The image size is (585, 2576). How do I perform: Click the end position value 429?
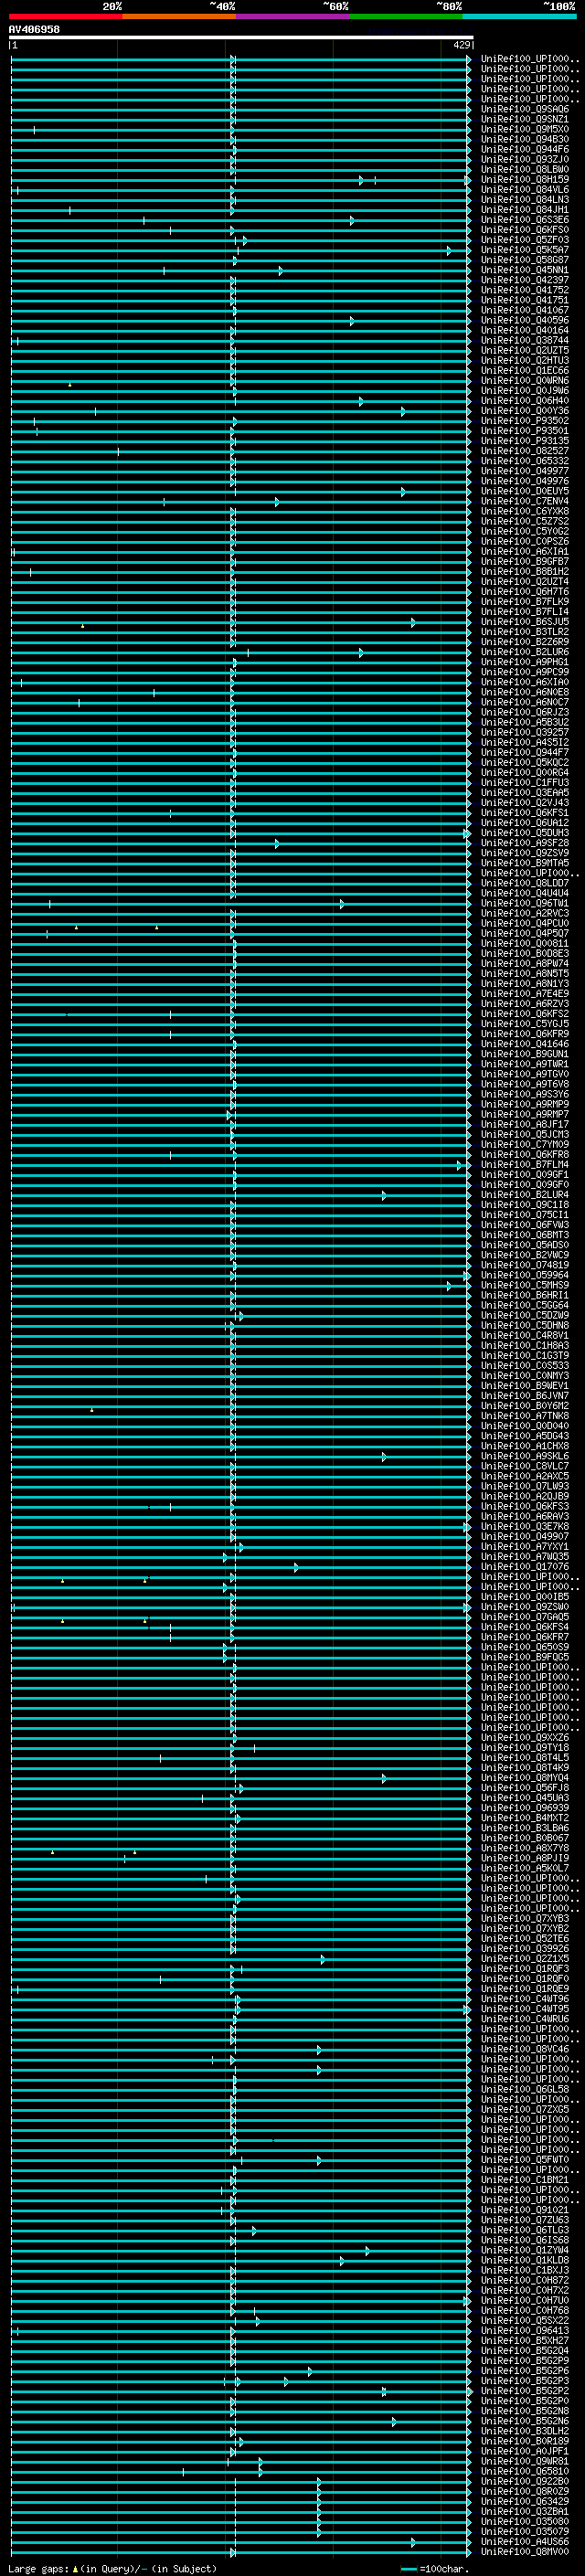(x=461, y=45)
